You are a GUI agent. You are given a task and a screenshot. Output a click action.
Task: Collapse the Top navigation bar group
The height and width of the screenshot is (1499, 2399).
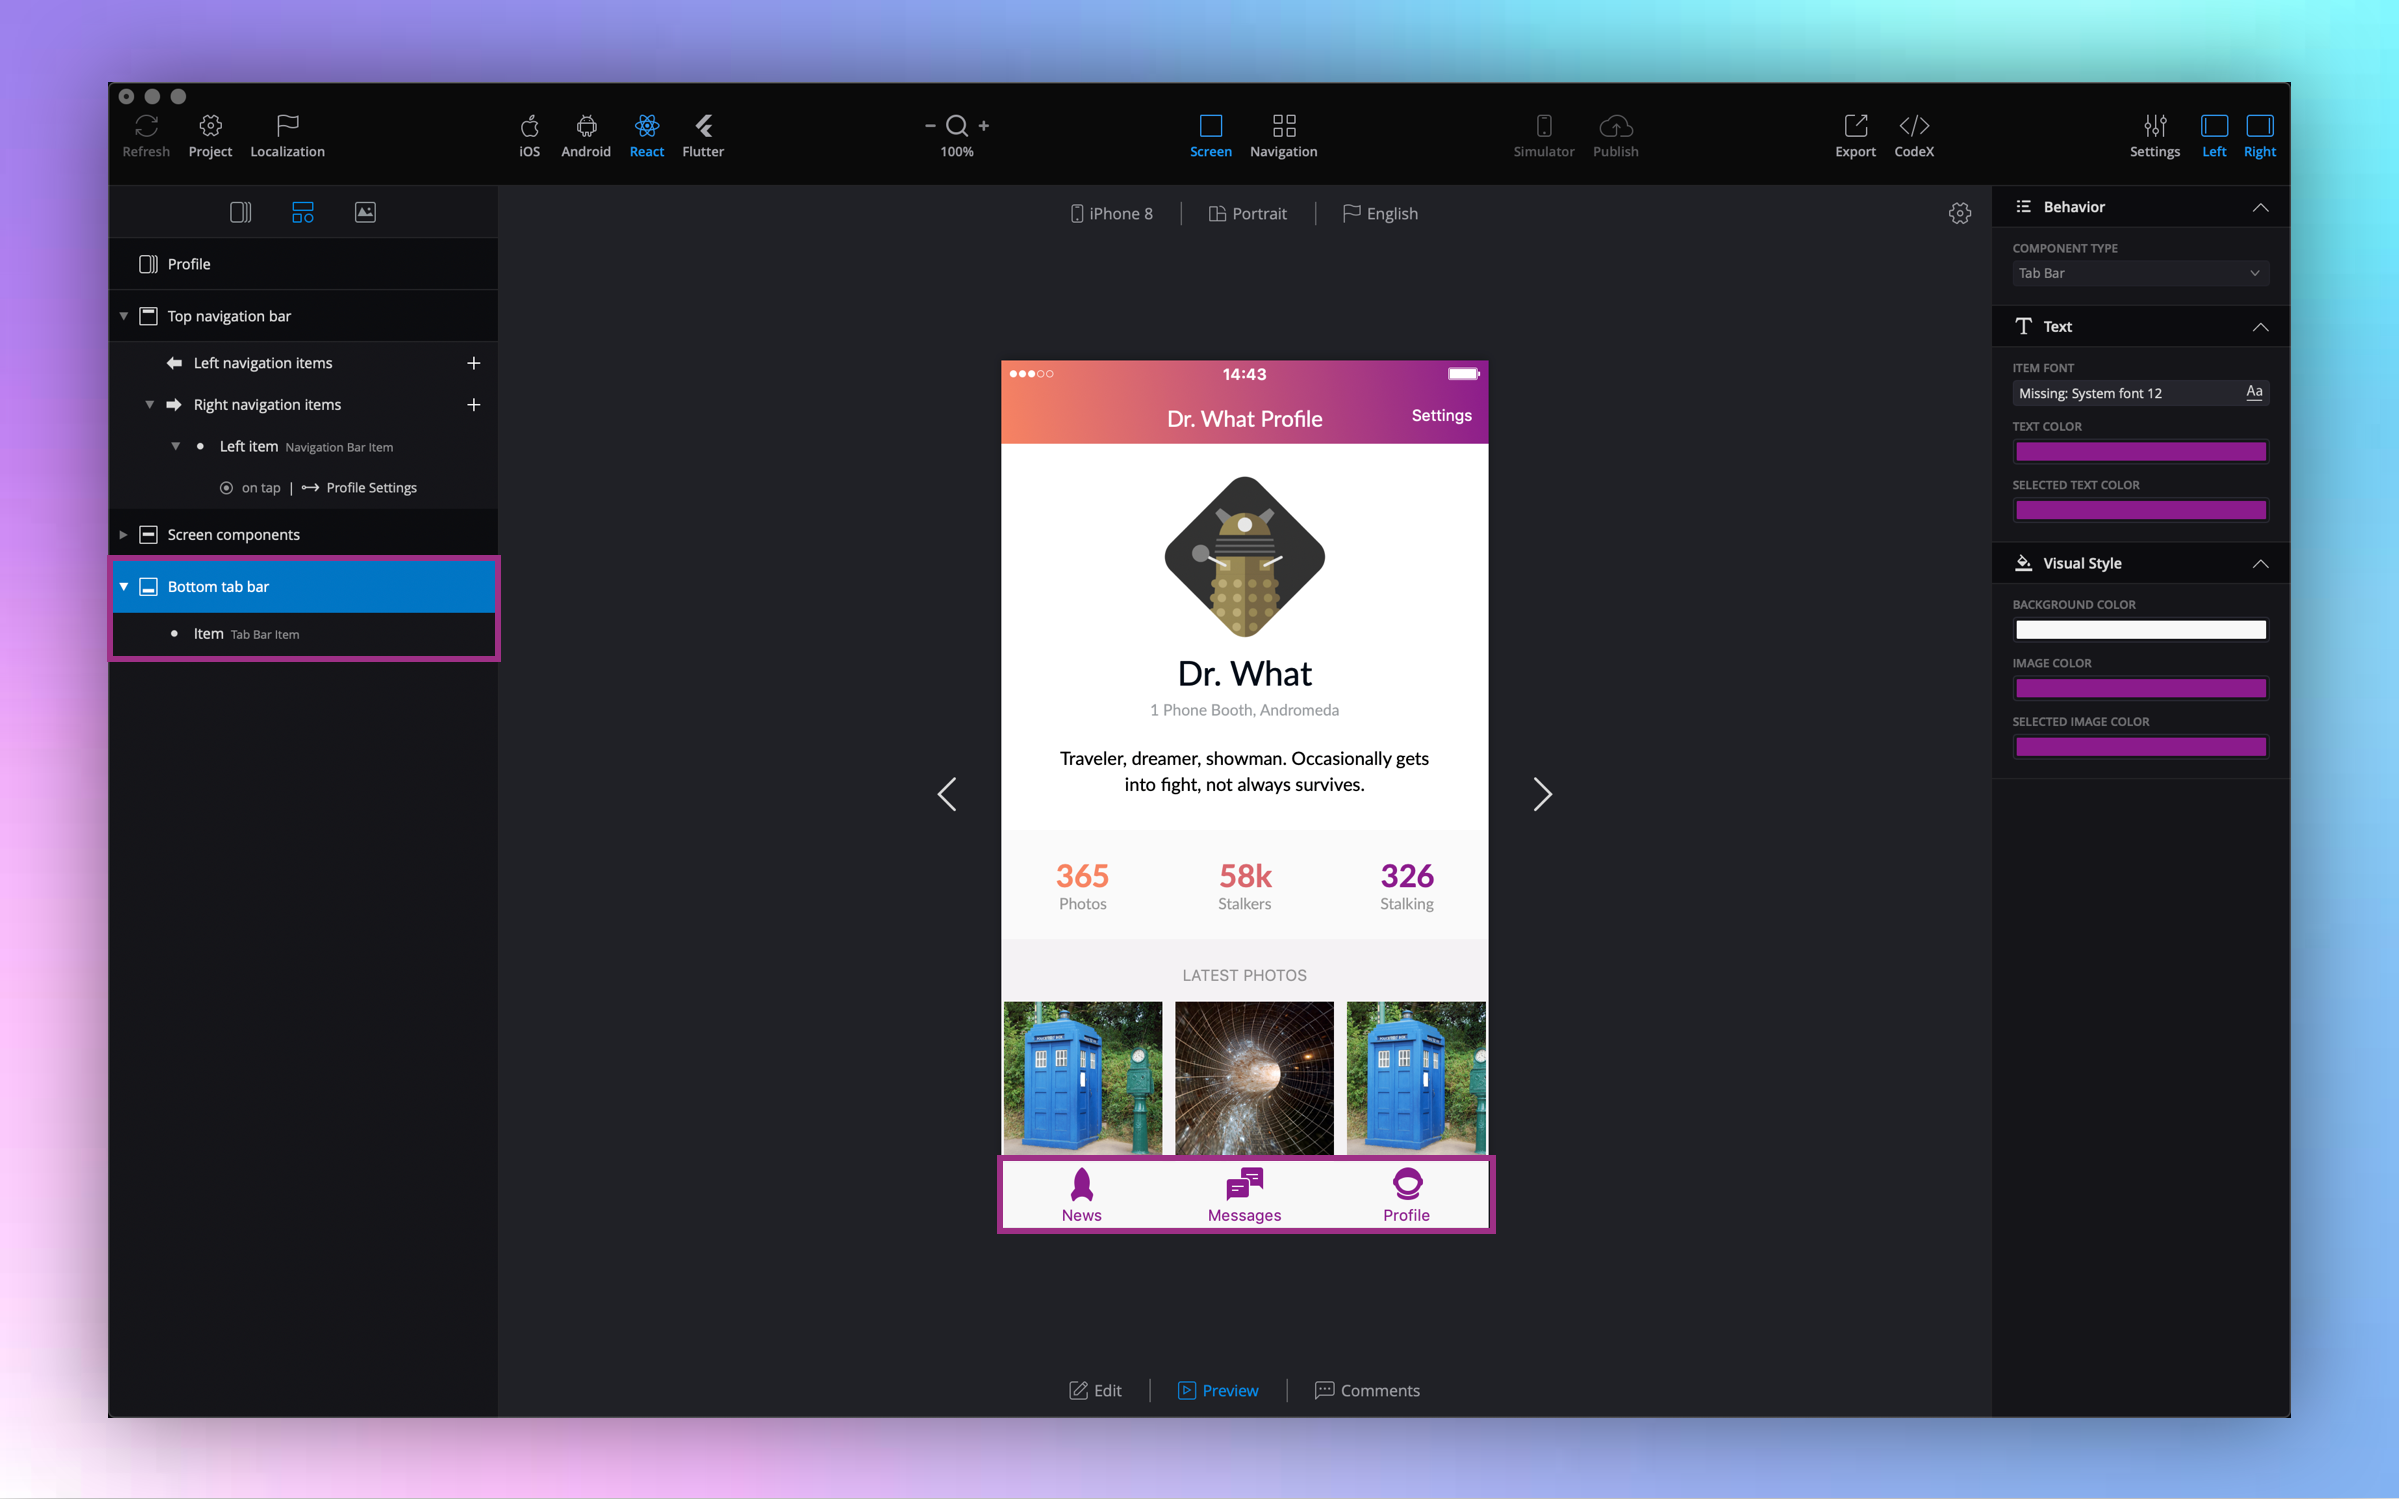pyautogui.click(x=124, y=316)
